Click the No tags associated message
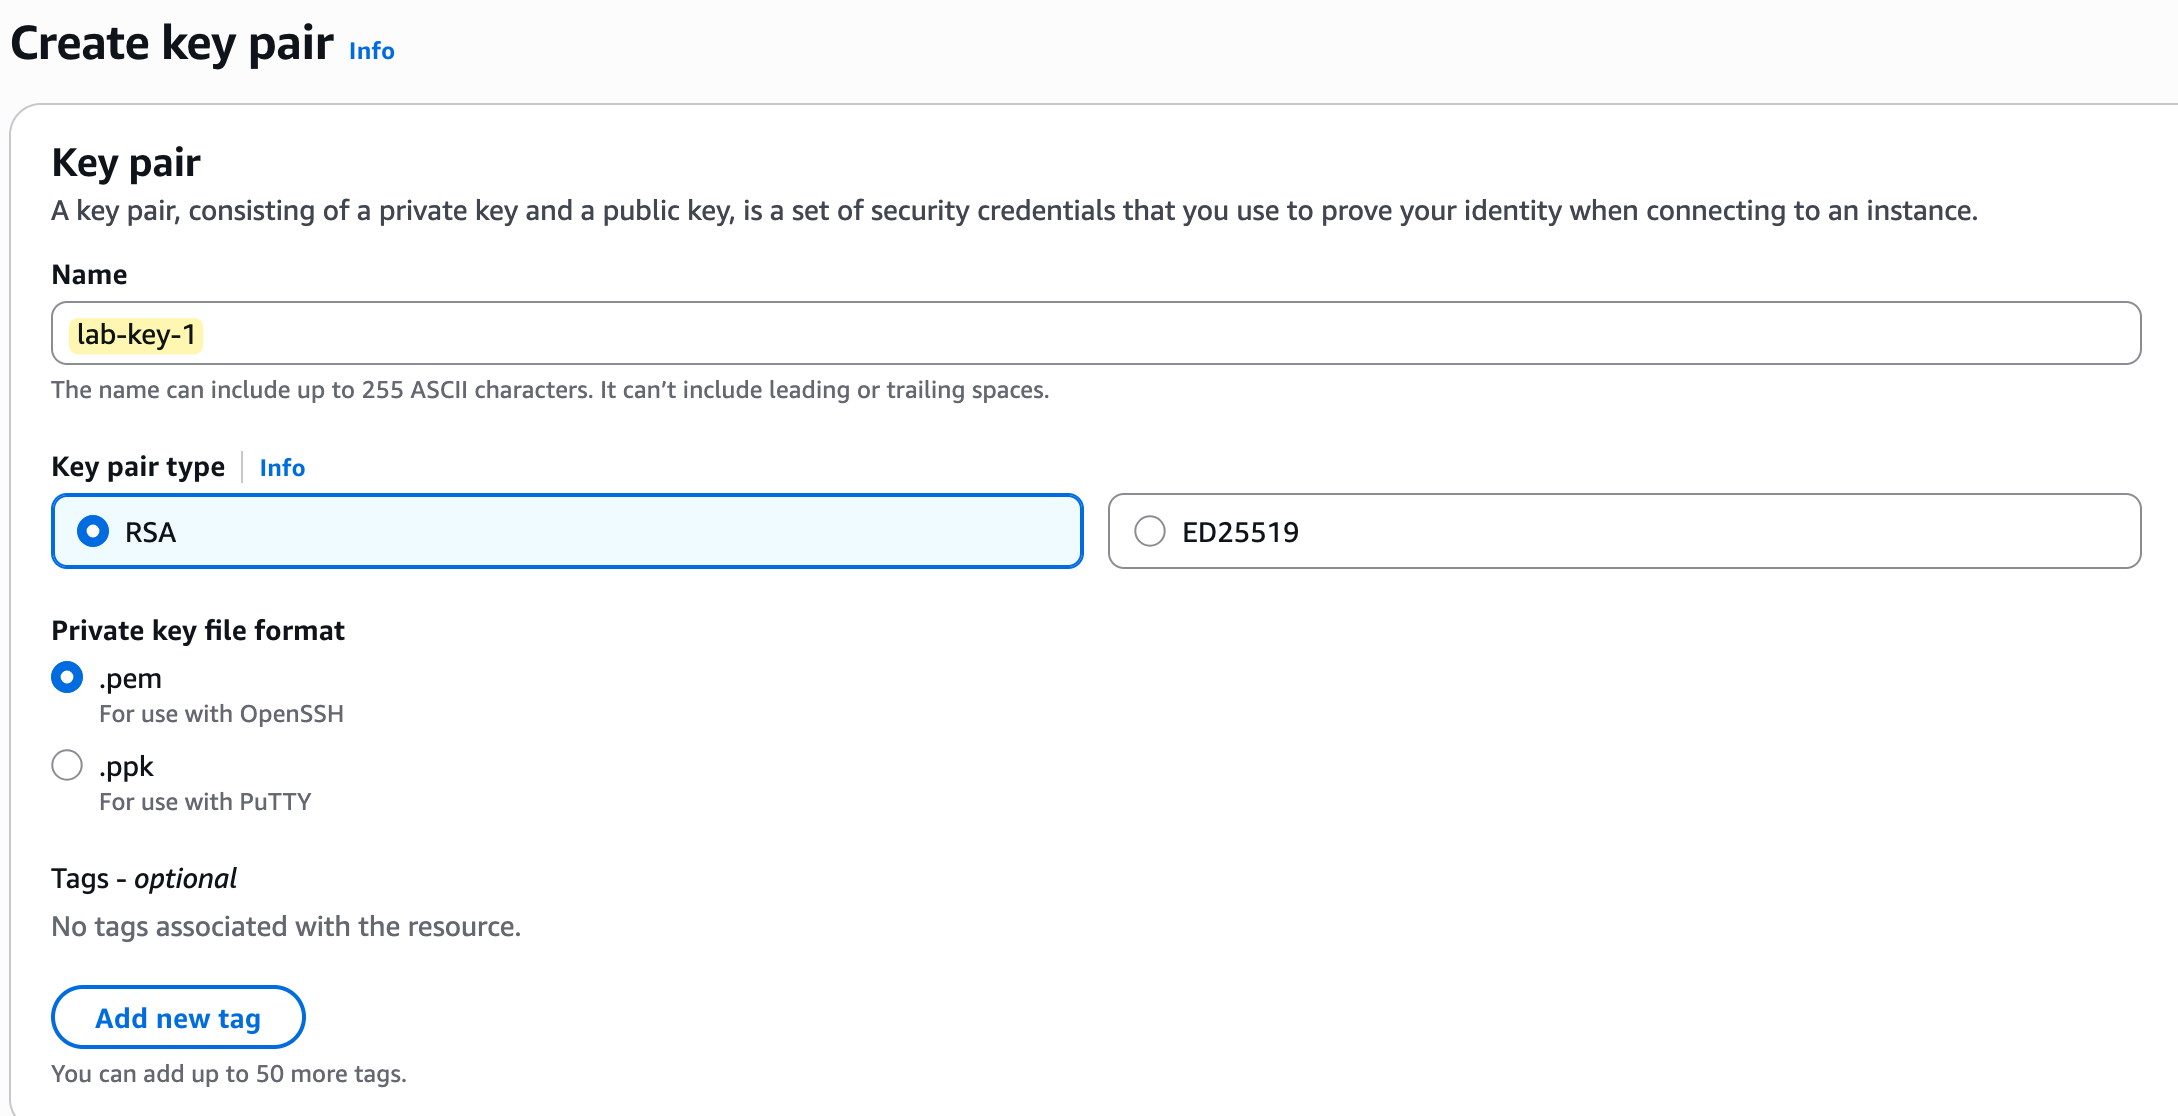The height and width of the screenshot is (1116, 2178). coord(286,926)
